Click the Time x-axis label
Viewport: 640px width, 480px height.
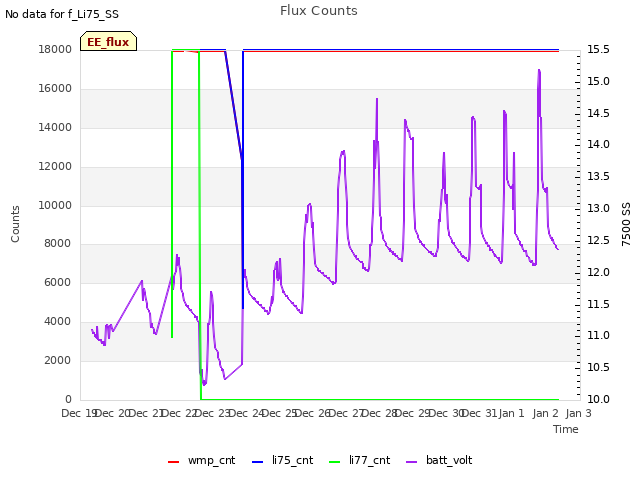(566, 429)
